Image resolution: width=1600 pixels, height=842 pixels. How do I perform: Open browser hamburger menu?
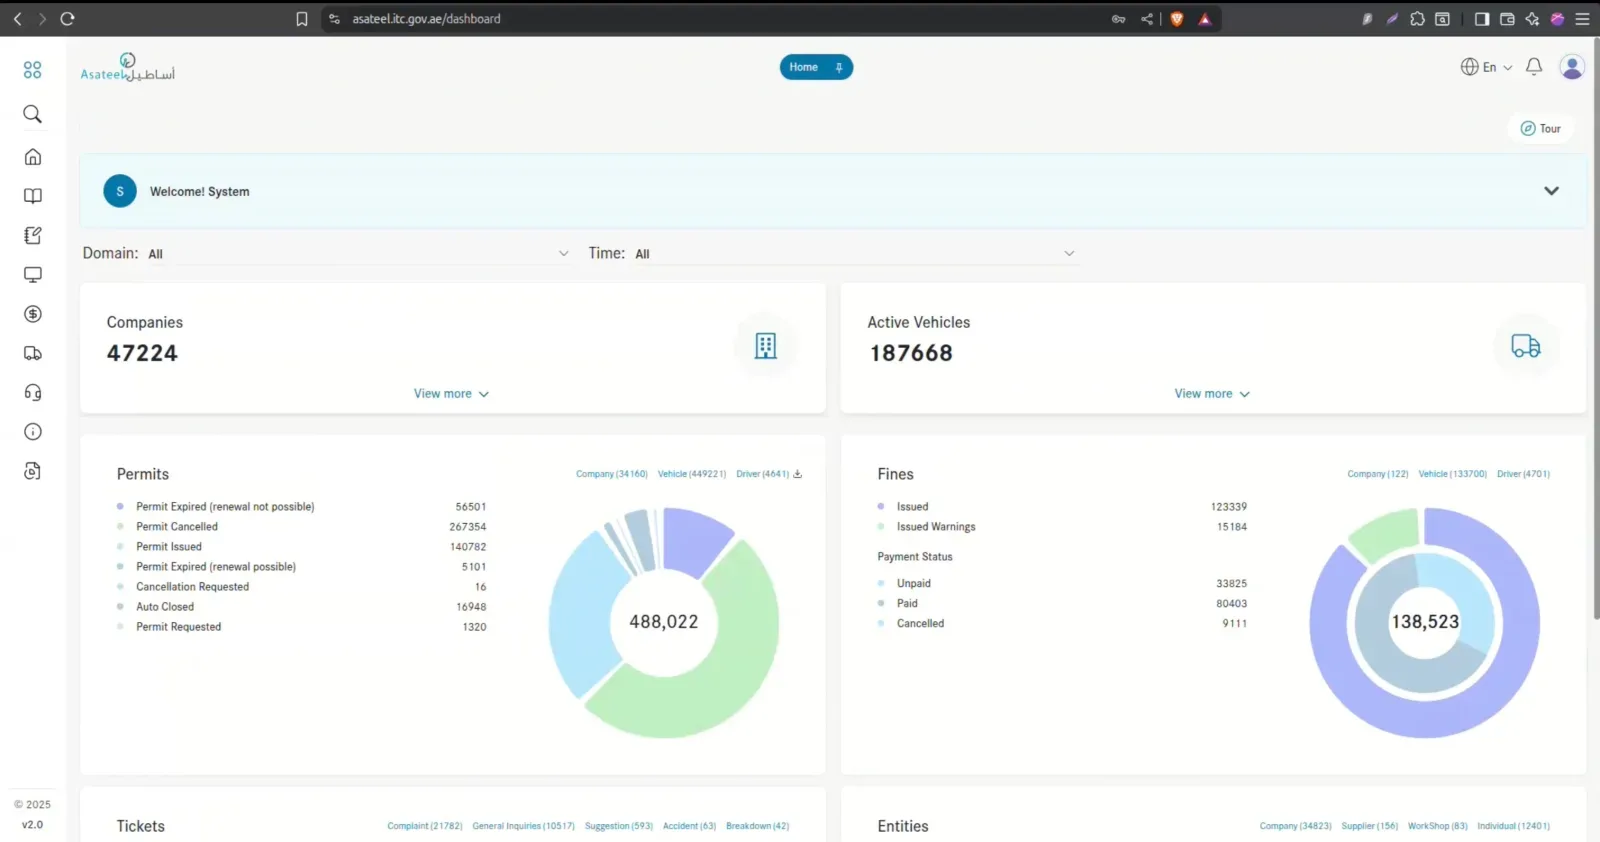point(1582,19)
